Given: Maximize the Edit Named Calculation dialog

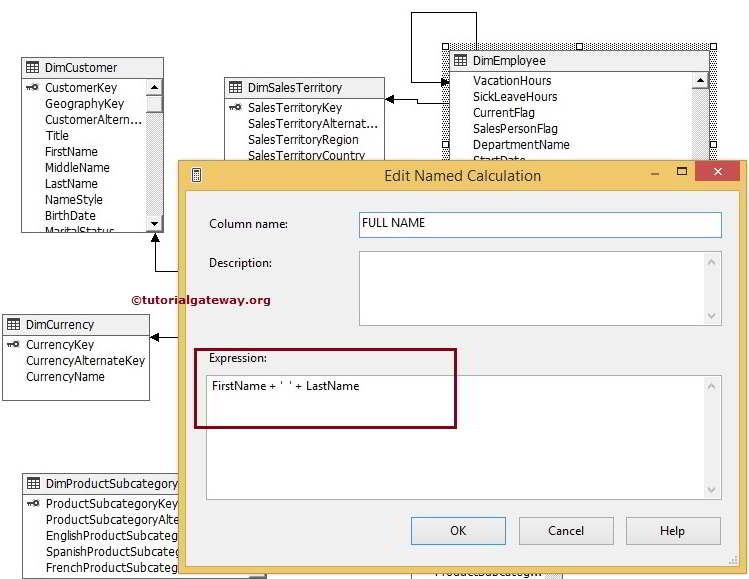Looking at the screenshot, I should pyautogui.click(x=682, y=172).
